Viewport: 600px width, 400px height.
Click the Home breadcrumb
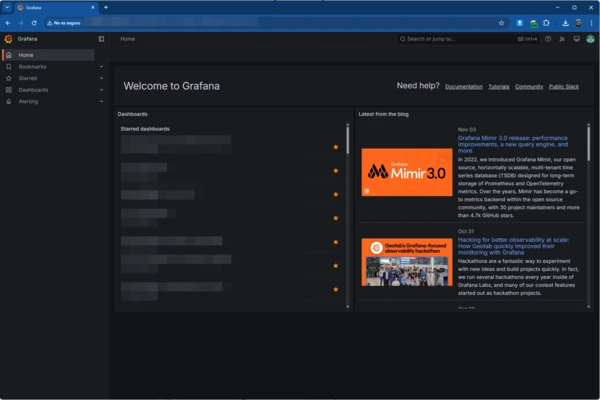[127, 39]
